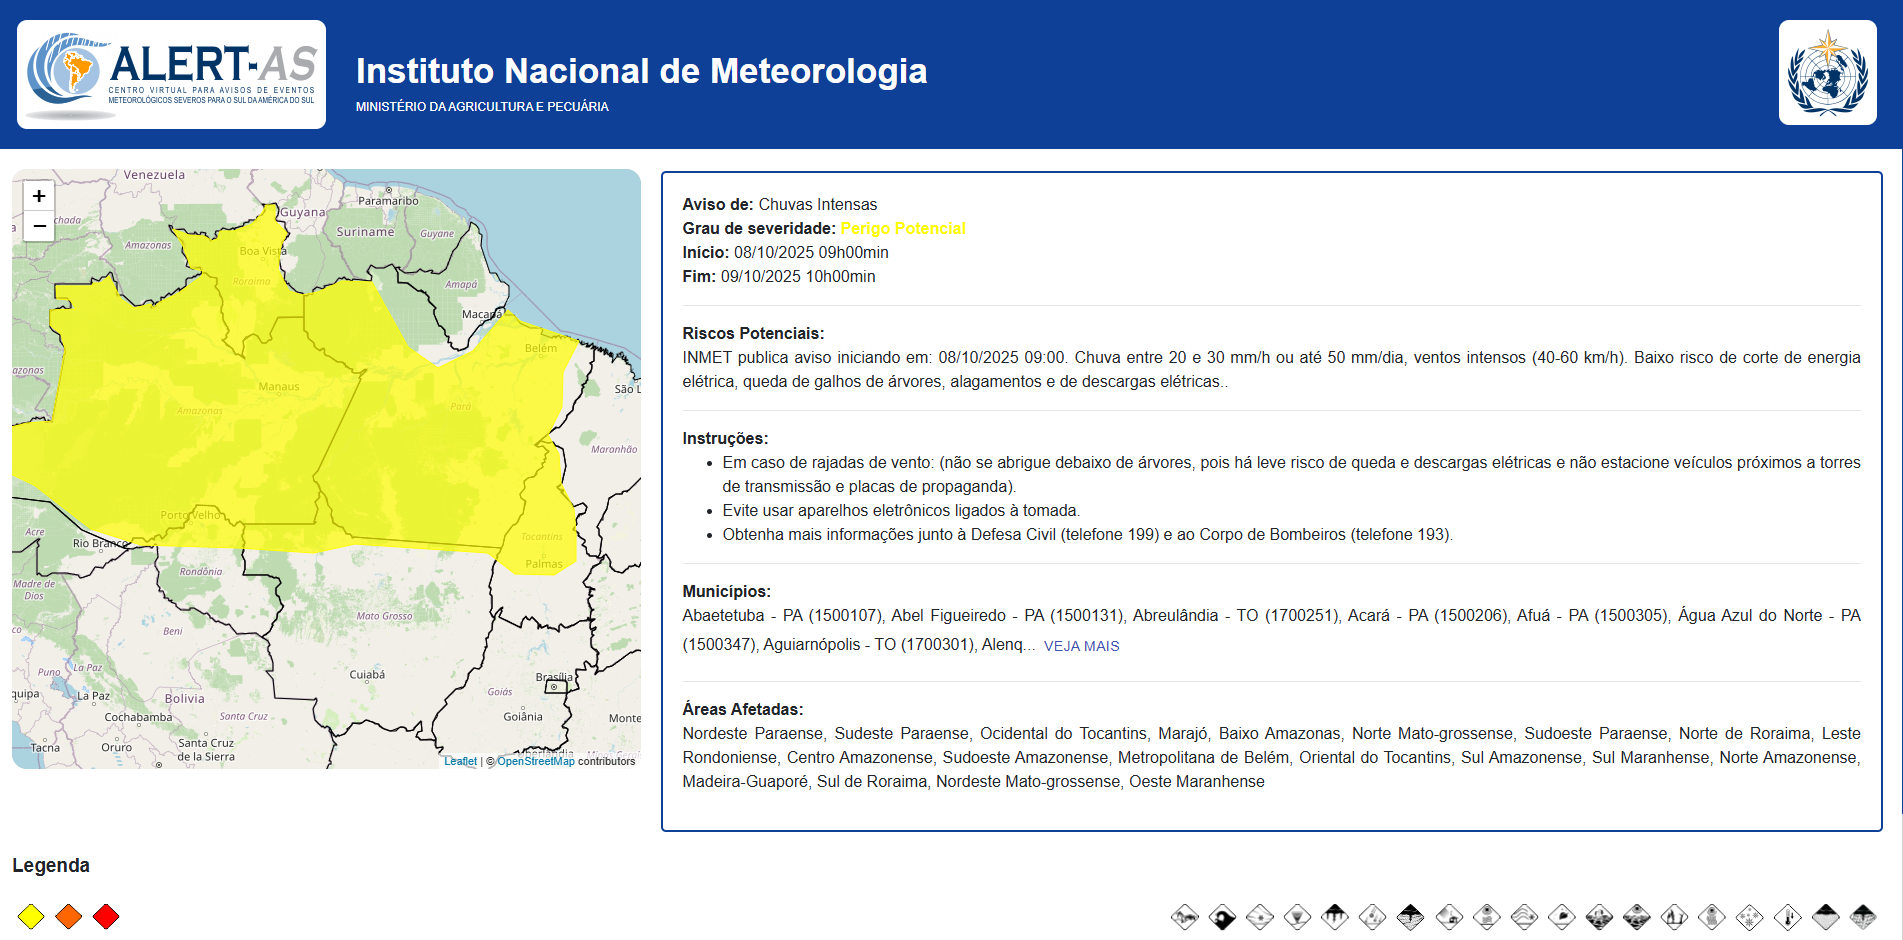Click the World Meteorological Organization emblem
This screenshot has height=940, width=1903.
(x=1827, y=73)
